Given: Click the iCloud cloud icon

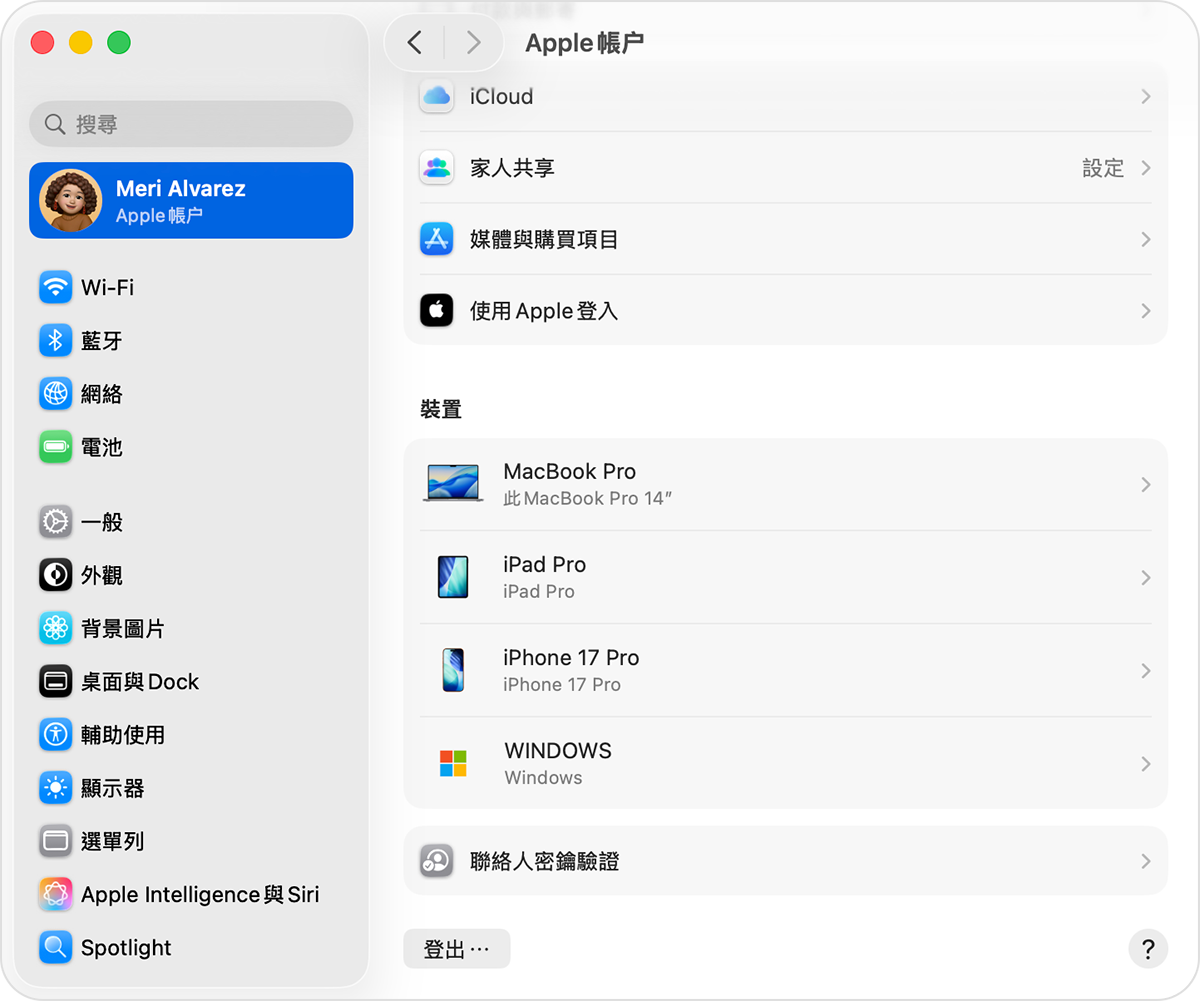Looking at the screenshot, I should (x=436, y=96).
